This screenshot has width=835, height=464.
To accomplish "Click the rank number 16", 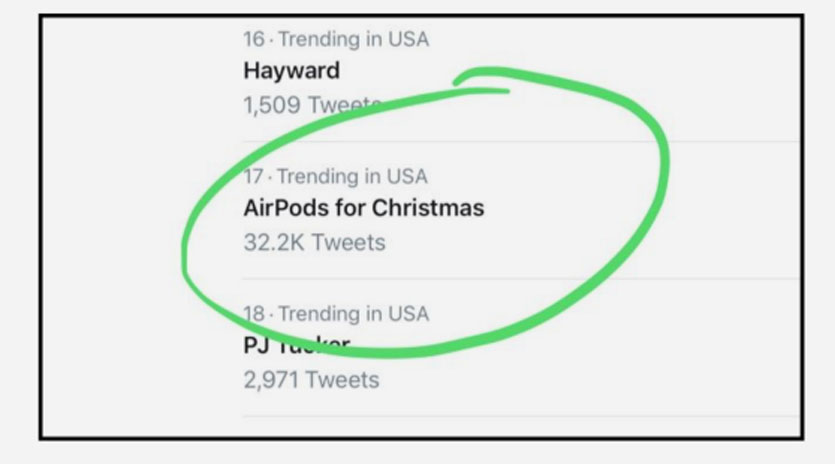I will click(x=254, y=40).
